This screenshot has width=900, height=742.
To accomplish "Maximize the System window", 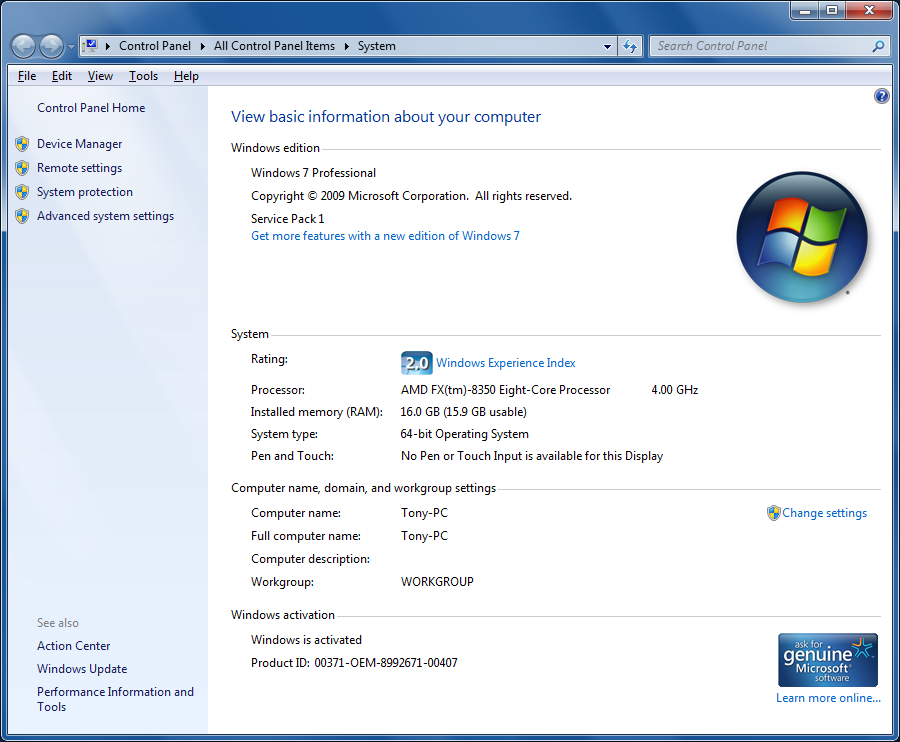I will tap(832, 11).
